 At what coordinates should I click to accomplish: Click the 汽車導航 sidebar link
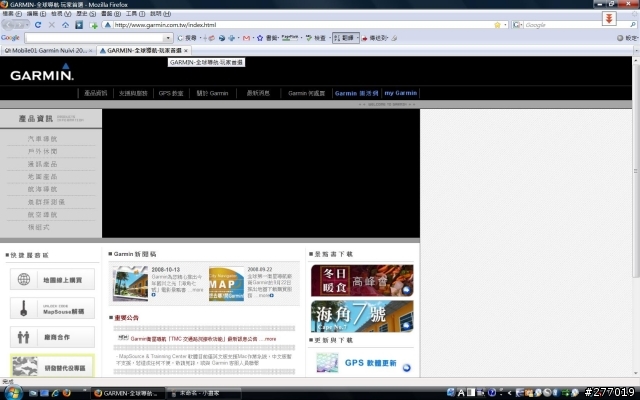pyautogui.click(x=42, y=139)
